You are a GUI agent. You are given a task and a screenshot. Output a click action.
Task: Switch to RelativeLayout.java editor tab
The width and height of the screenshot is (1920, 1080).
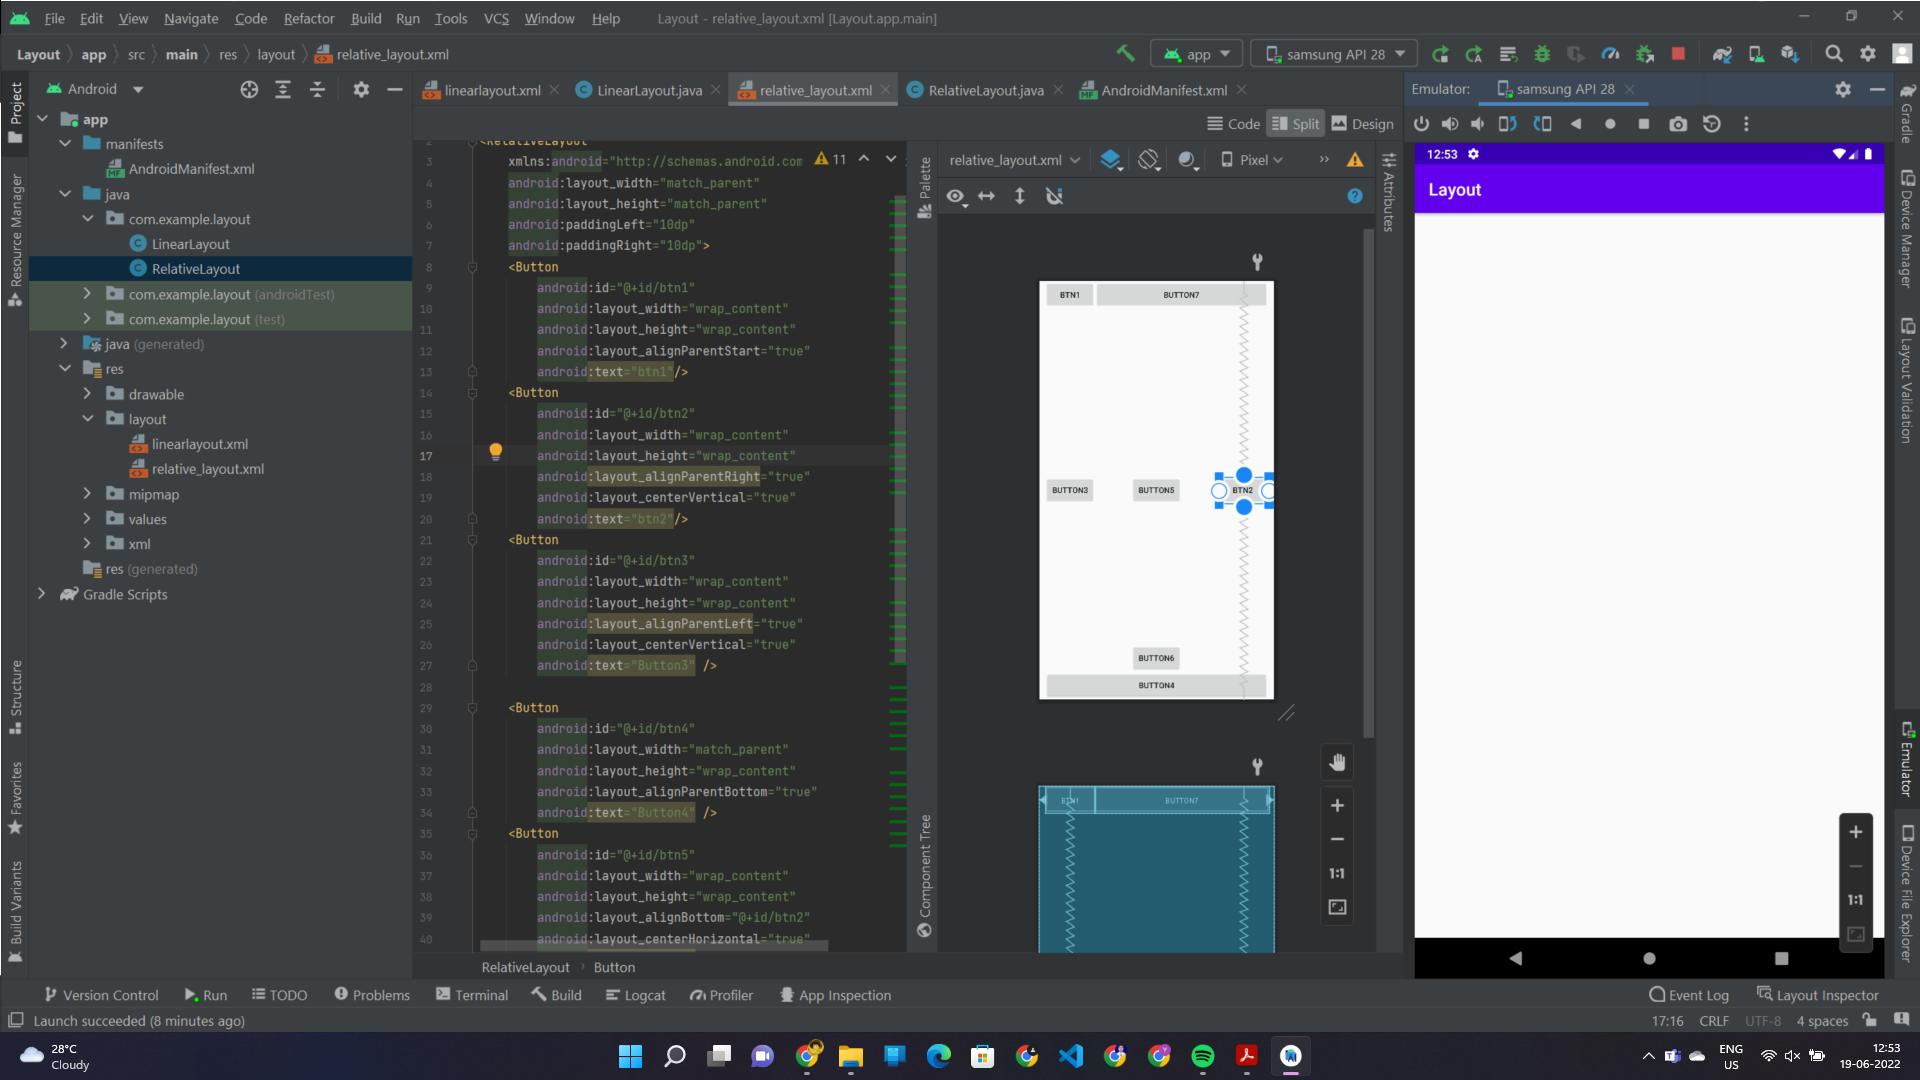[985, 90]
